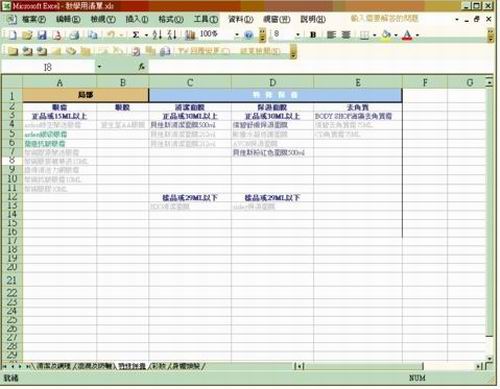Open the Borders style dropdown arrow
This screenshot has height=389, width=500.
(375, 35)
